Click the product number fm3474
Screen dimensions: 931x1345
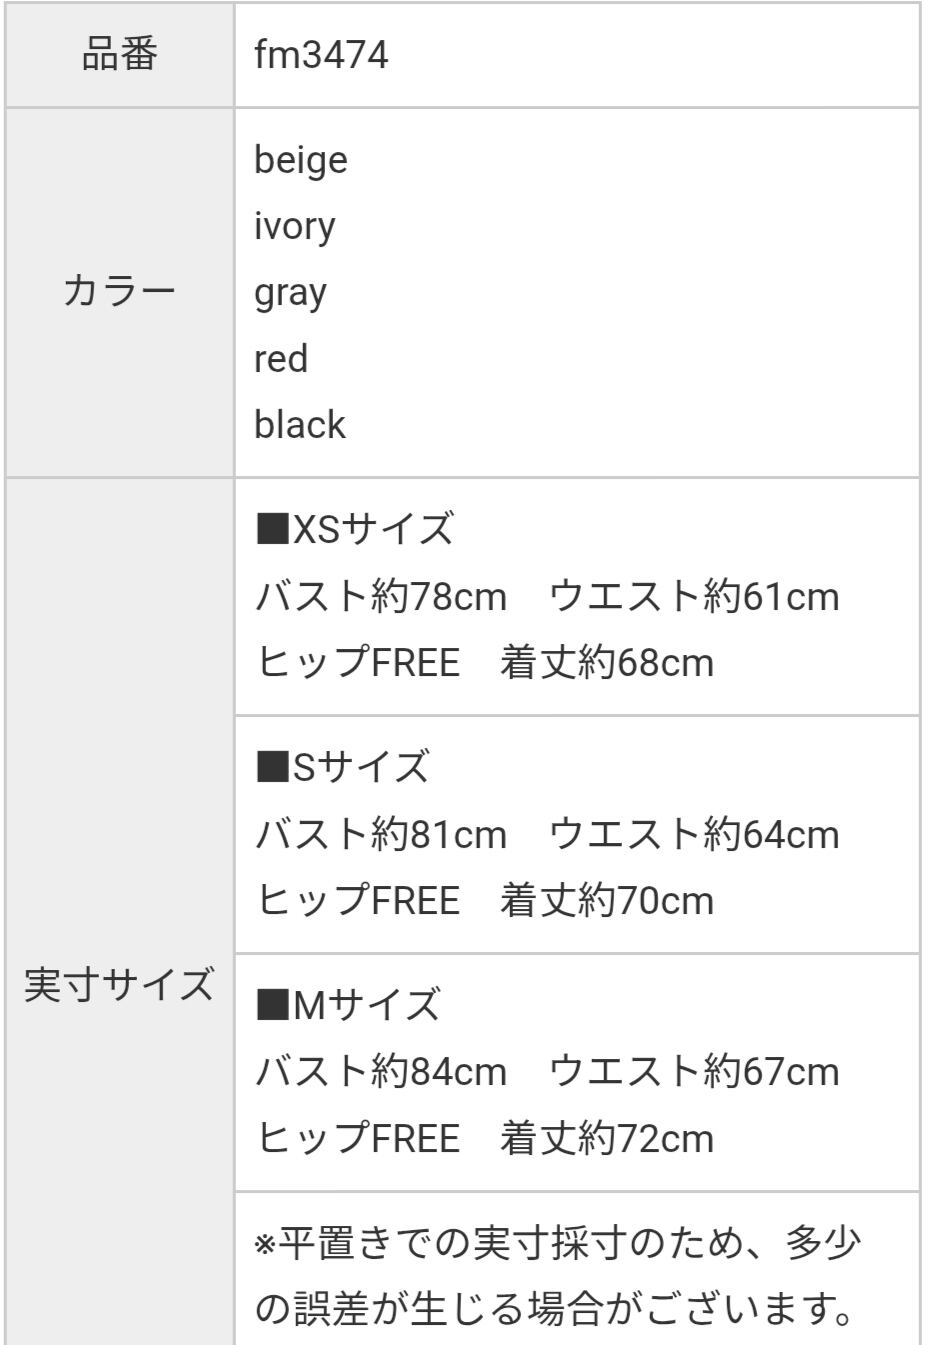pos(321,54)
